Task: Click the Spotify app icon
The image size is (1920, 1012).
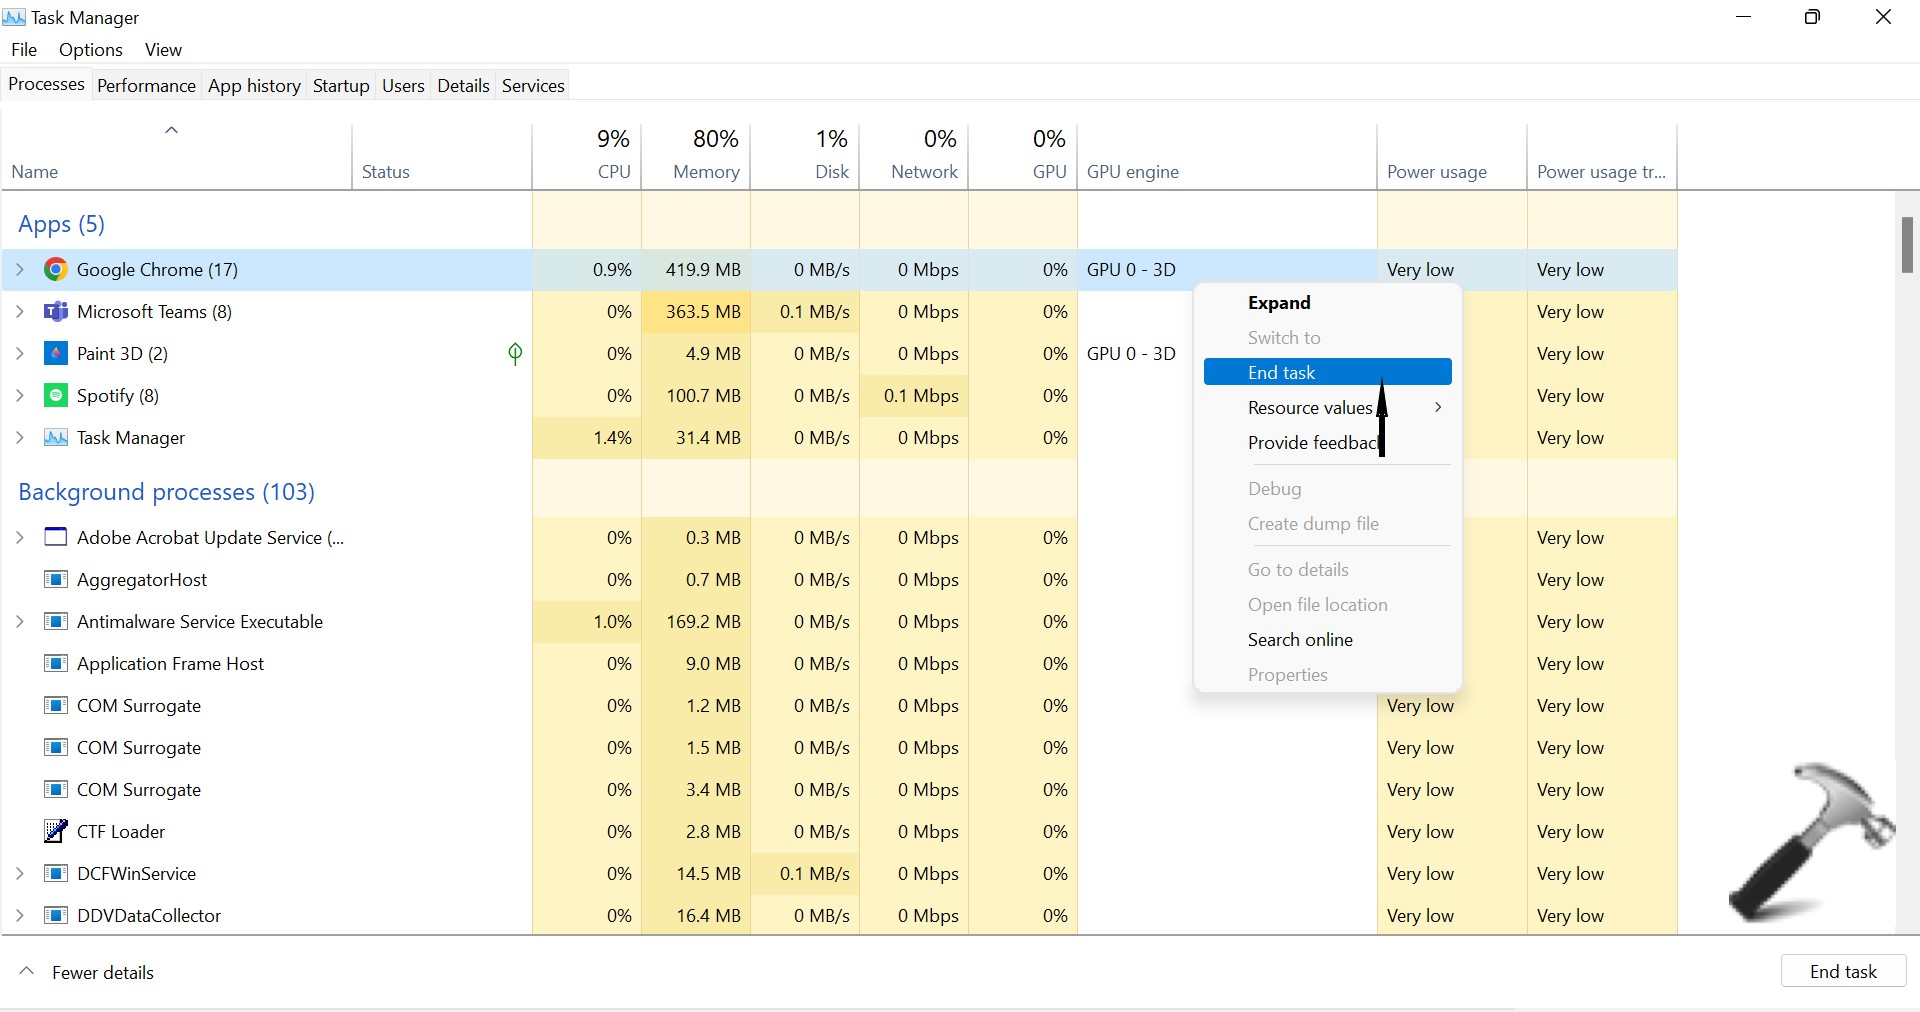Action: pyautogui.click(x=56, y=396)
